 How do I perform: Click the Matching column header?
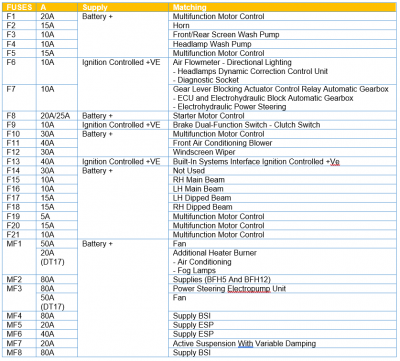click(x=282, y=7)
